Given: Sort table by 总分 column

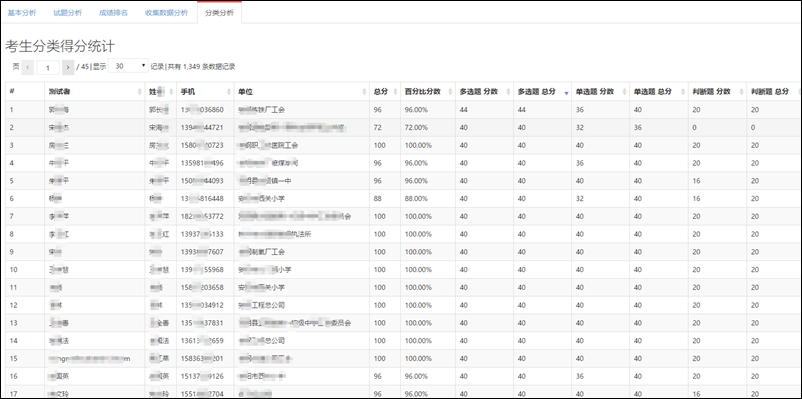Looking at the screenshot, I should click(x=385, y=92).
